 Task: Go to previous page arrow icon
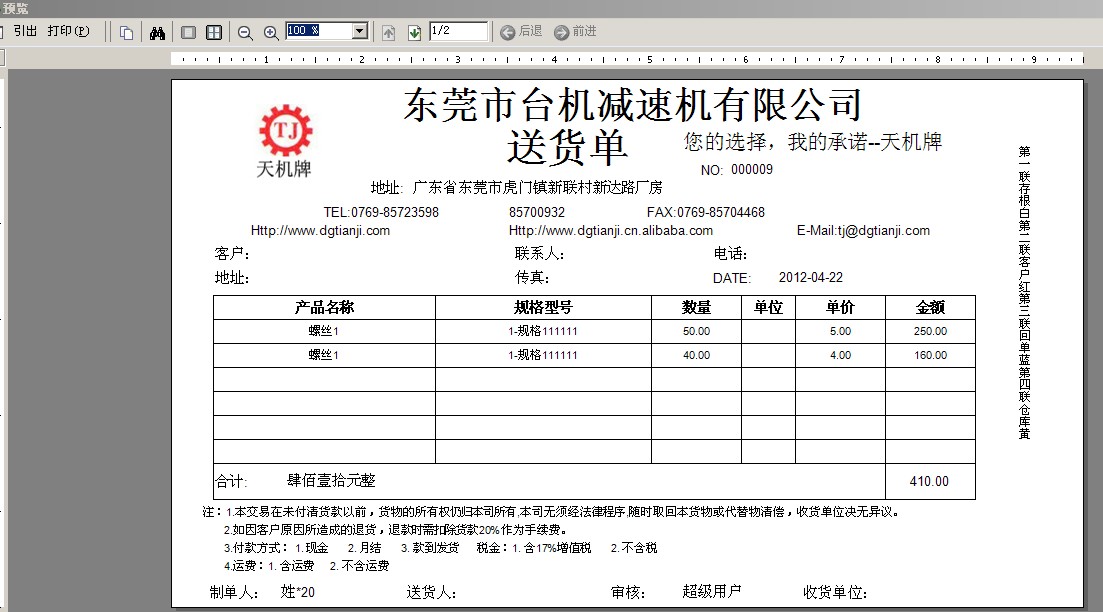(388, 32)
